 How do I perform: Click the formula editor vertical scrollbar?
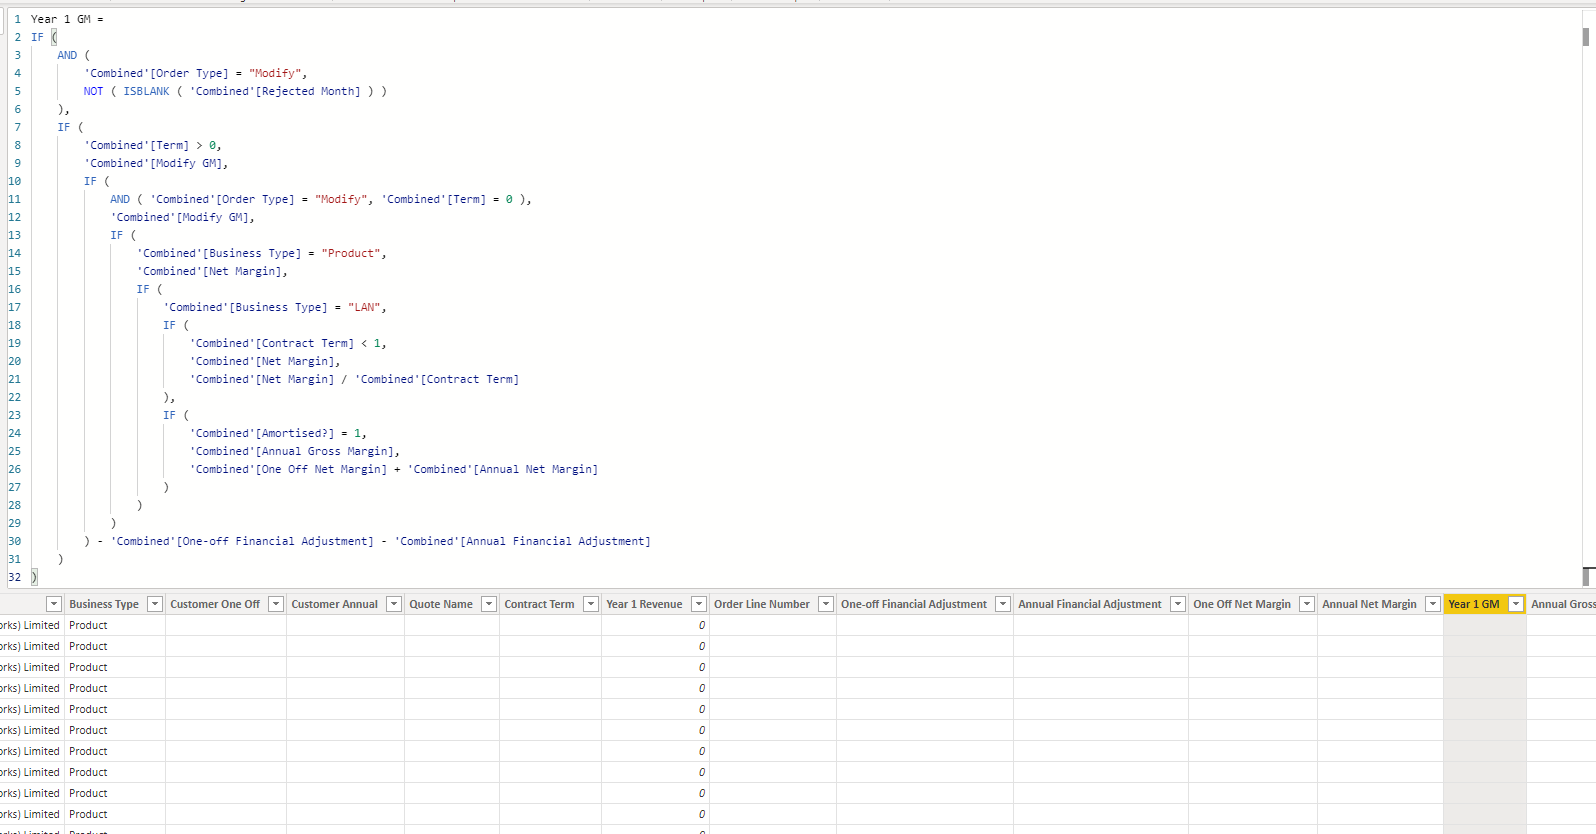pyautogui.click(x=1586, y=300)
